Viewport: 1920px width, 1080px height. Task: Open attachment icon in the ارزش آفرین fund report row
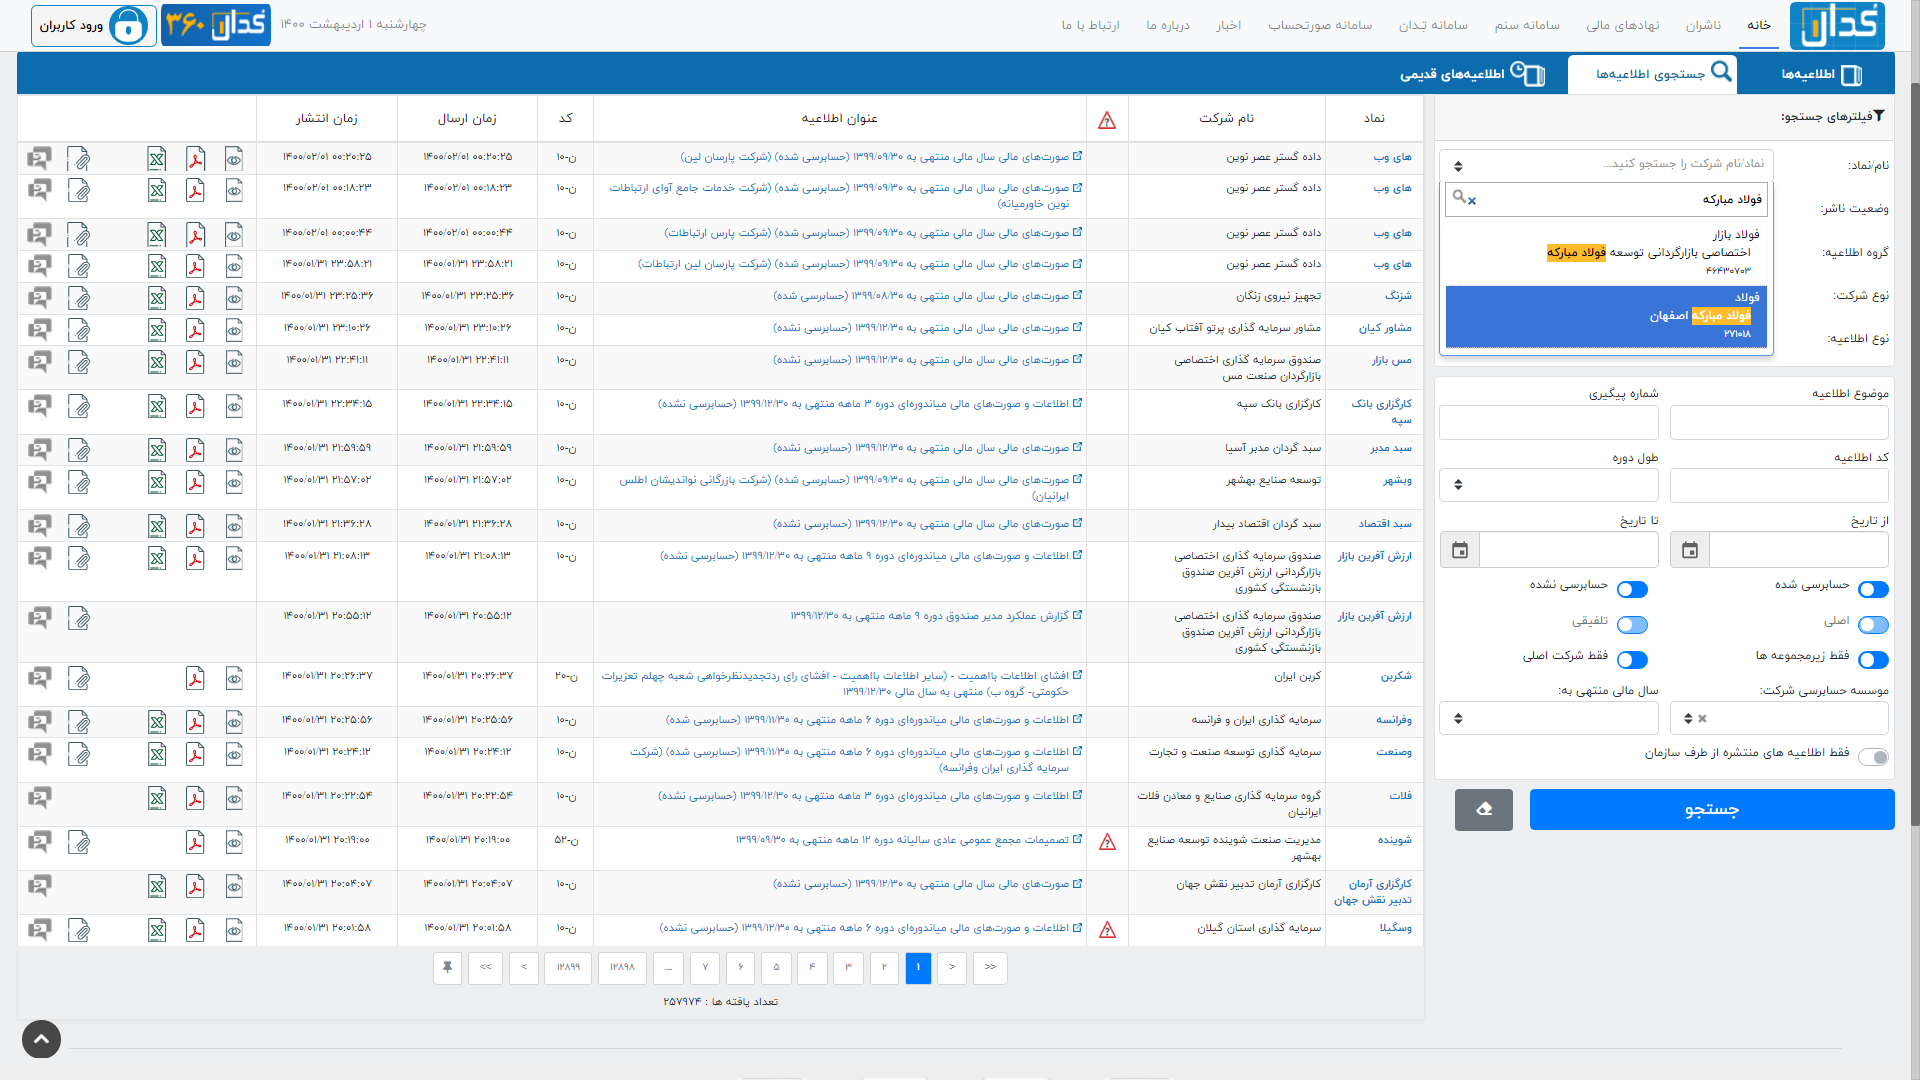(x=79, y=618)
